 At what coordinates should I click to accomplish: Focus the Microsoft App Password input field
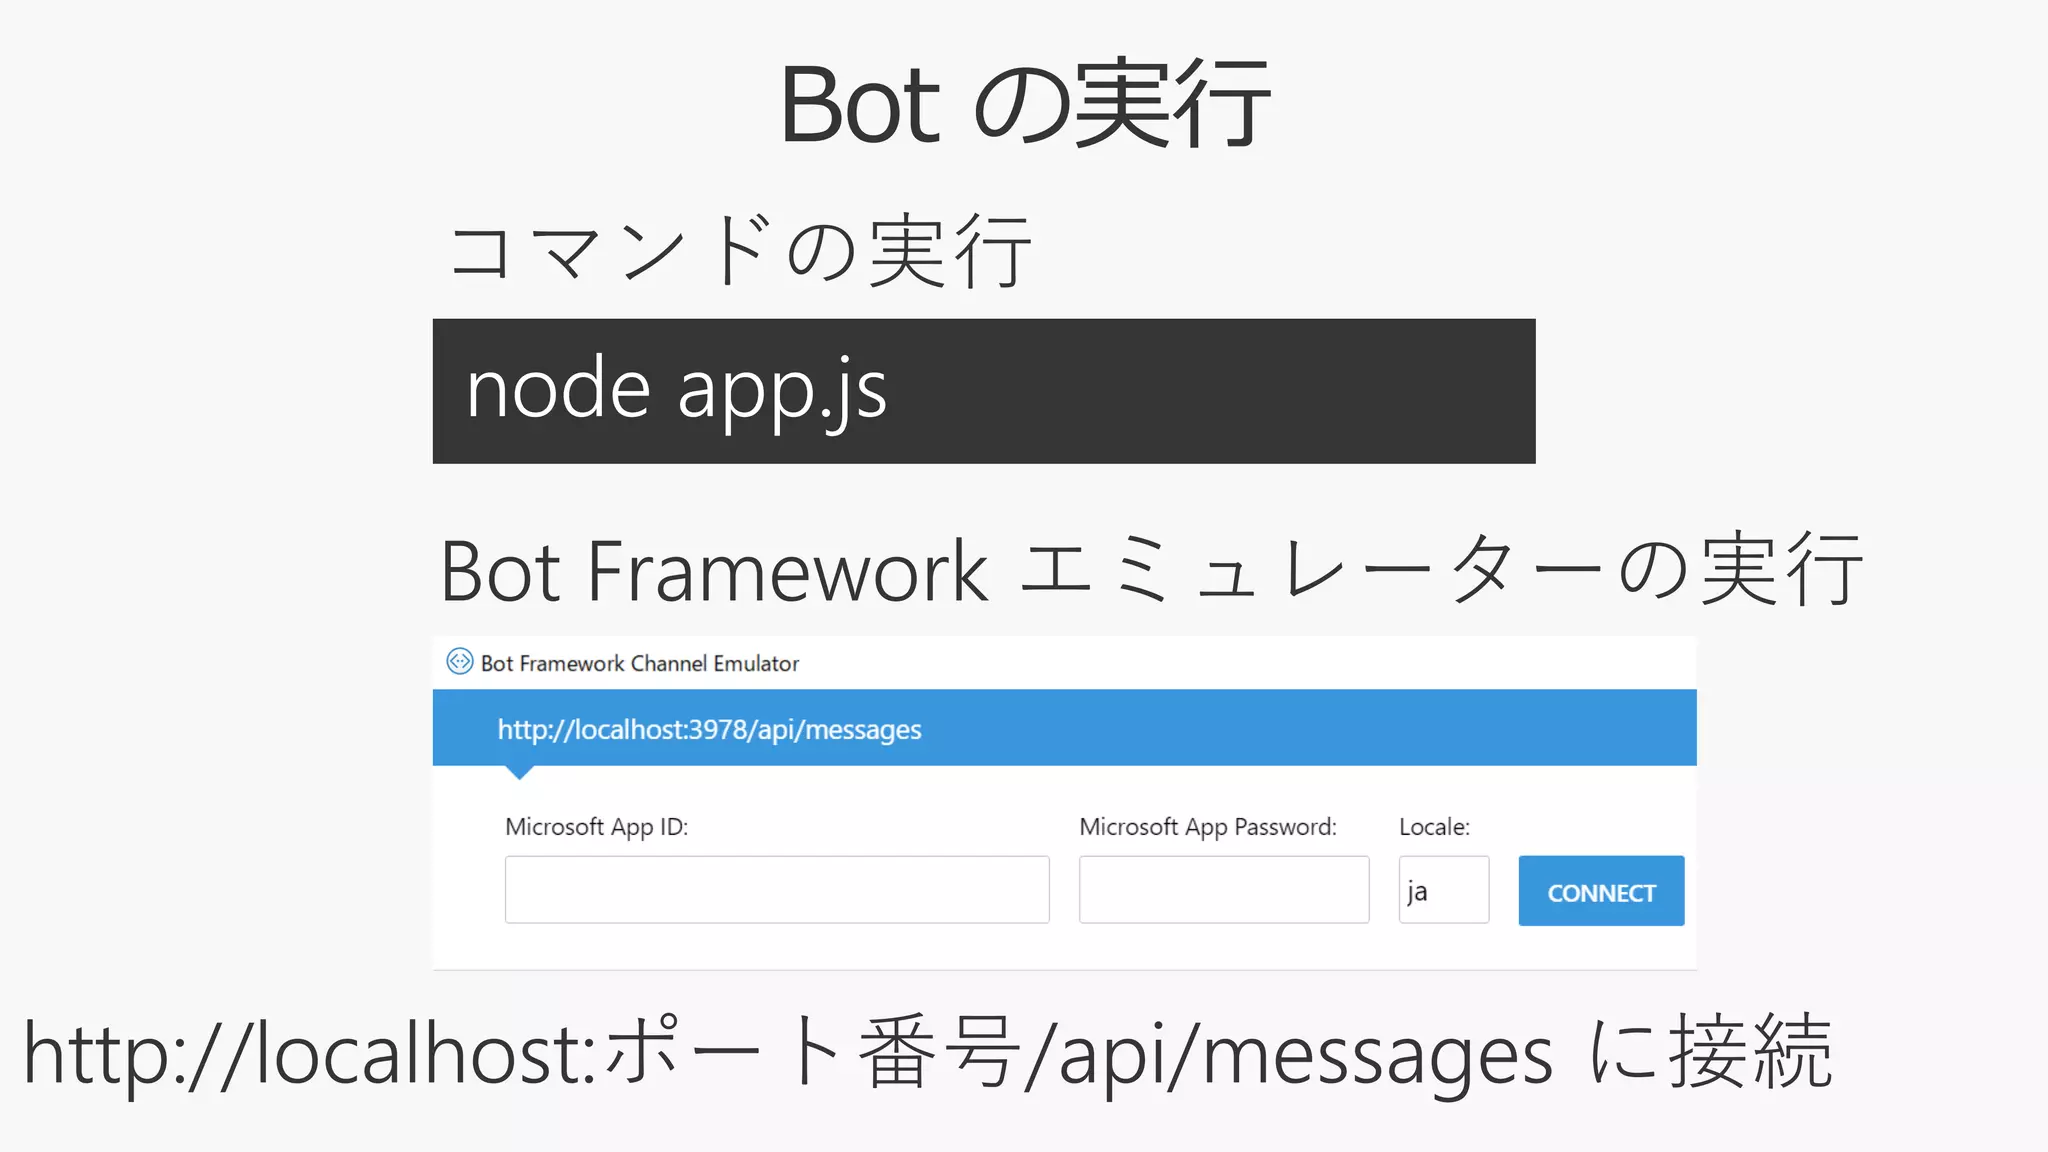(x=1224, y=889)
